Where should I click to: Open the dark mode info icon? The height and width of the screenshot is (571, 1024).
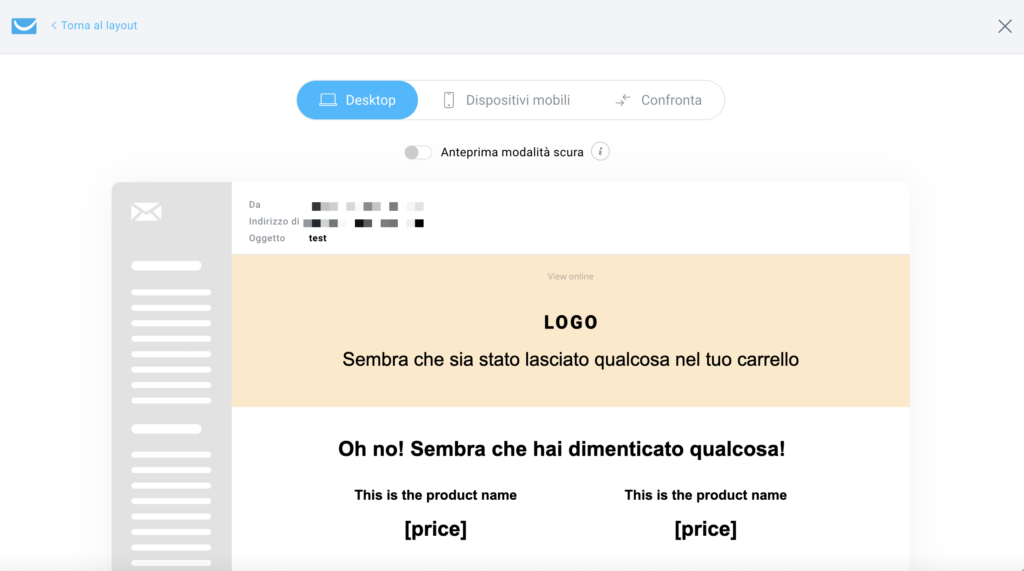[600, 152]
